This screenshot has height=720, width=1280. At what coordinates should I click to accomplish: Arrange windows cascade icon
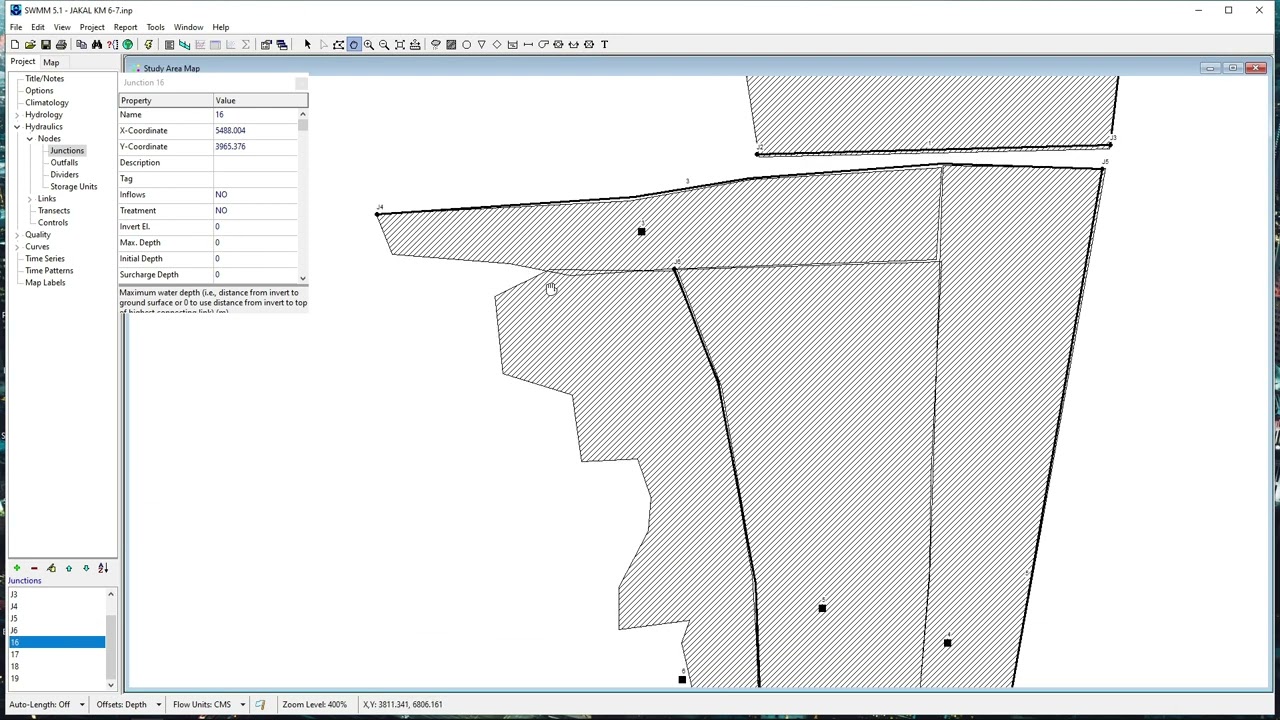(x=281, y=44)
